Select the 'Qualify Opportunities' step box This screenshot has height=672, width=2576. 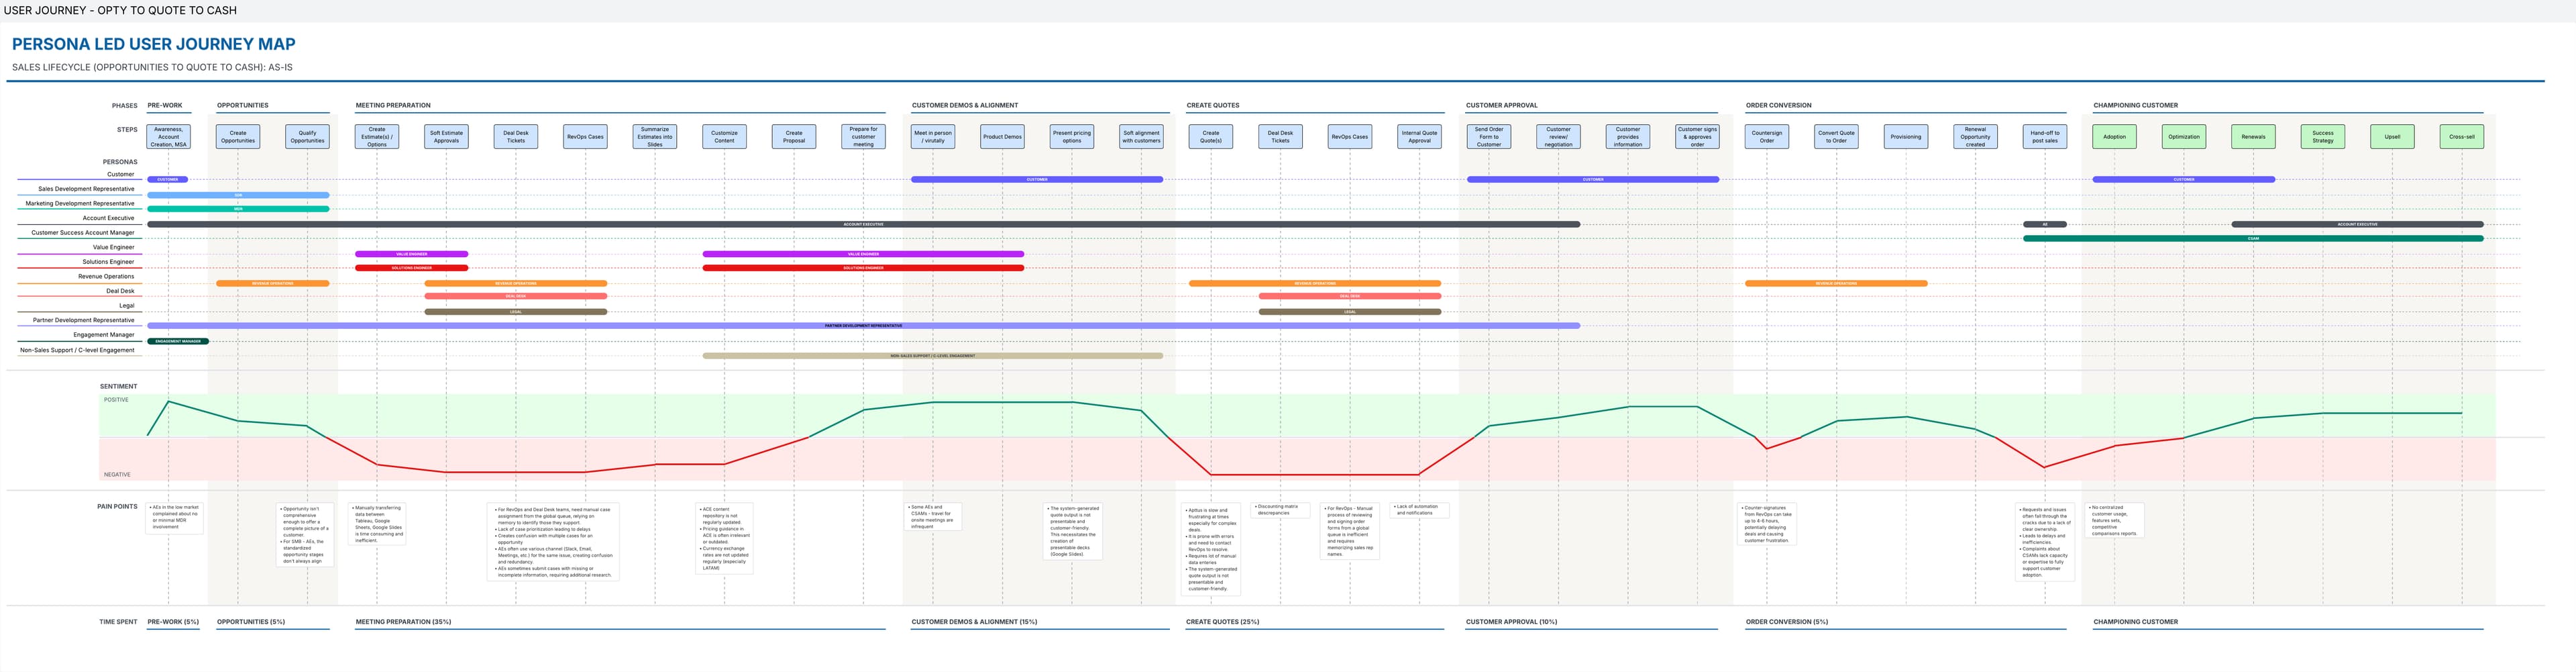click(308, 137)
